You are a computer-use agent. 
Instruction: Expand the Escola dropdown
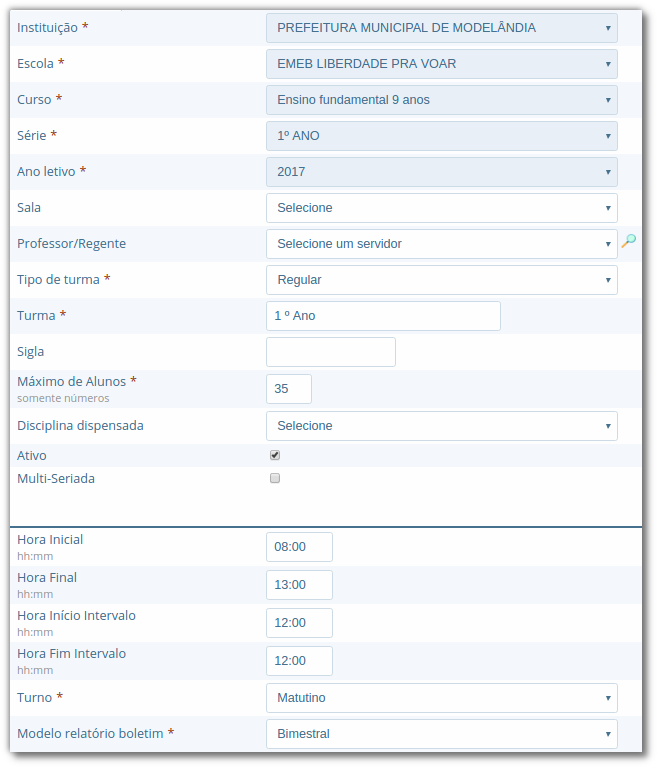pyautogui.click(x=441, y=64)
